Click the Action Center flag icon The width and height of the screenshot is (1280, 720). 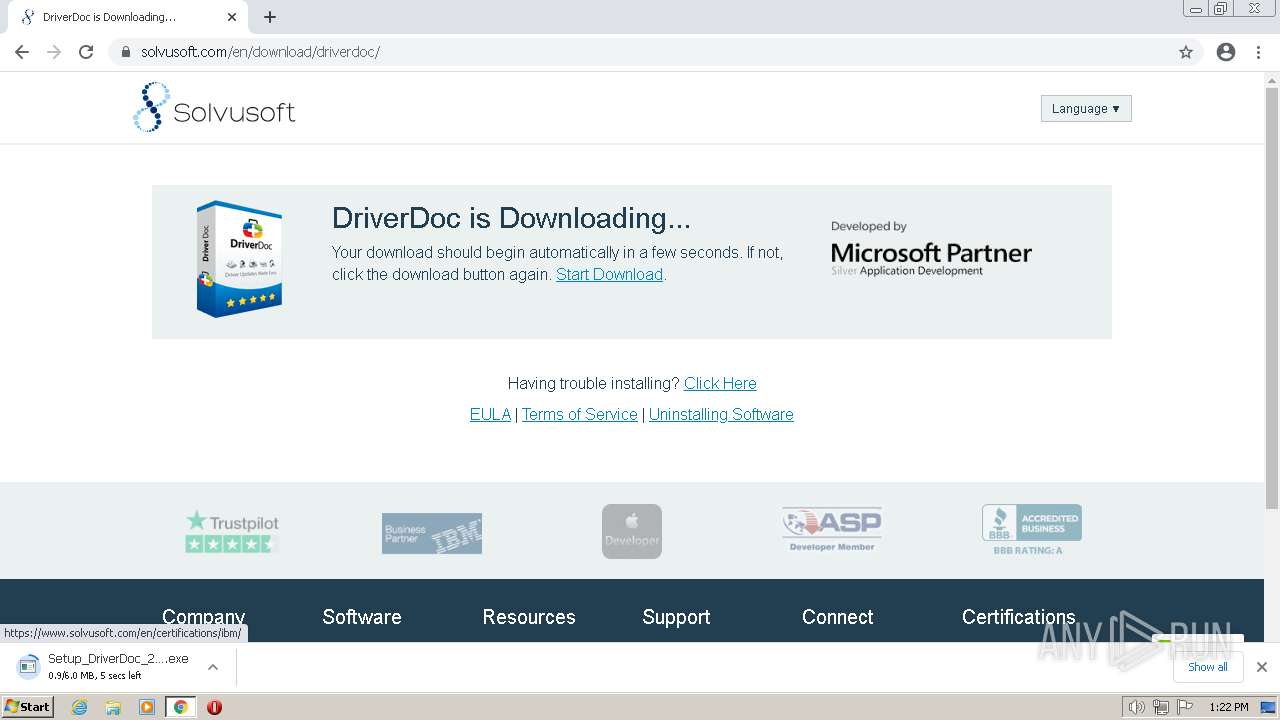click(1185, 707)
